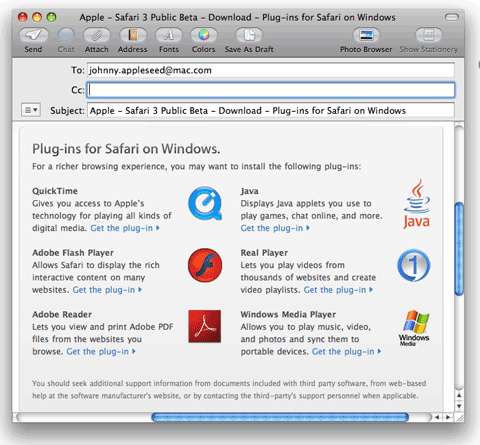Click the scroll up arrow
Viewport: 480px width, 445px height.
coord(459,396)
